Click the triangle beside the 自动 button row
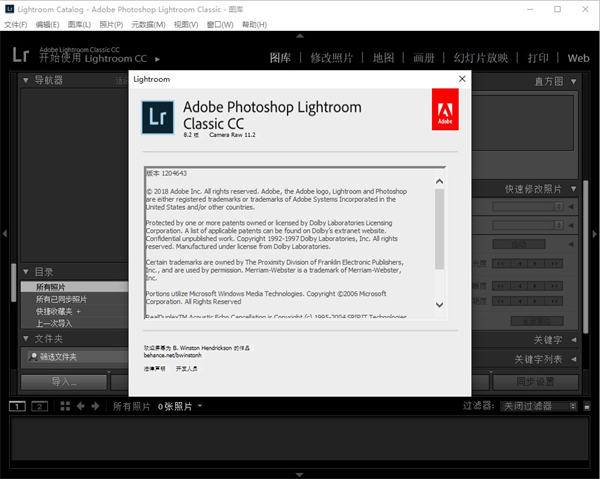 [x=571, y=244]
